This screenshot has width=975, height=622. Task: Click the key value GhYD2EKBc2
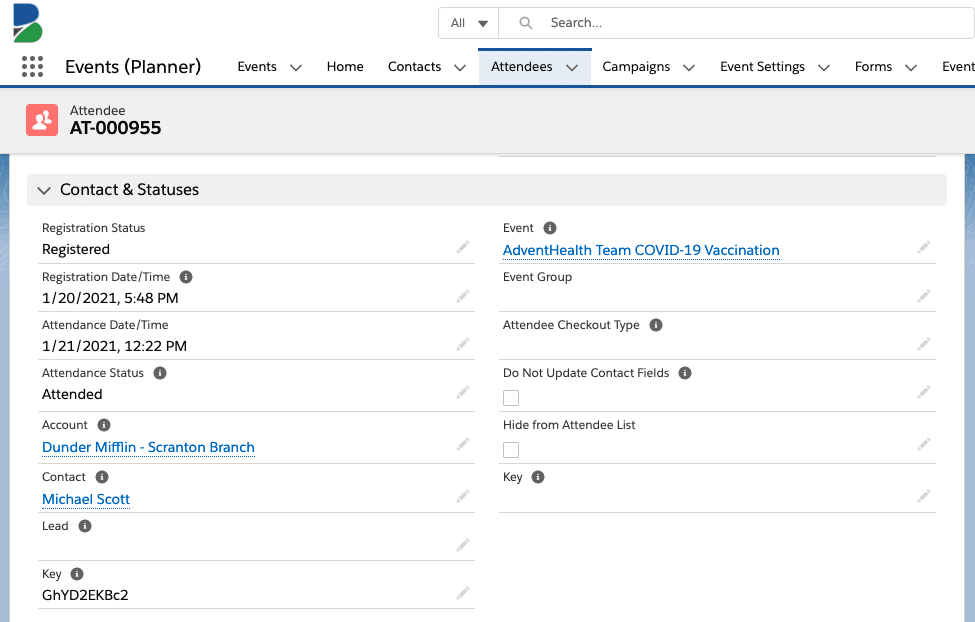(85, 595)
